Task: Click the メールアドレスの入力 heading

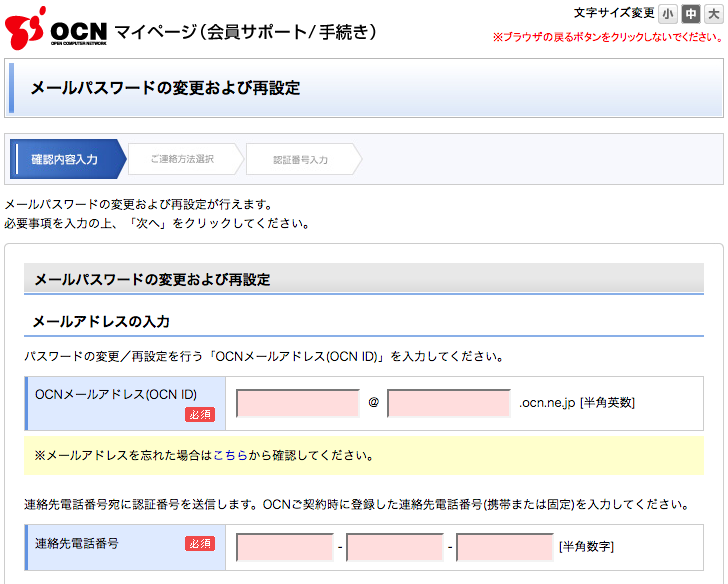Action: pyautogui.click(x=101, y=321)
